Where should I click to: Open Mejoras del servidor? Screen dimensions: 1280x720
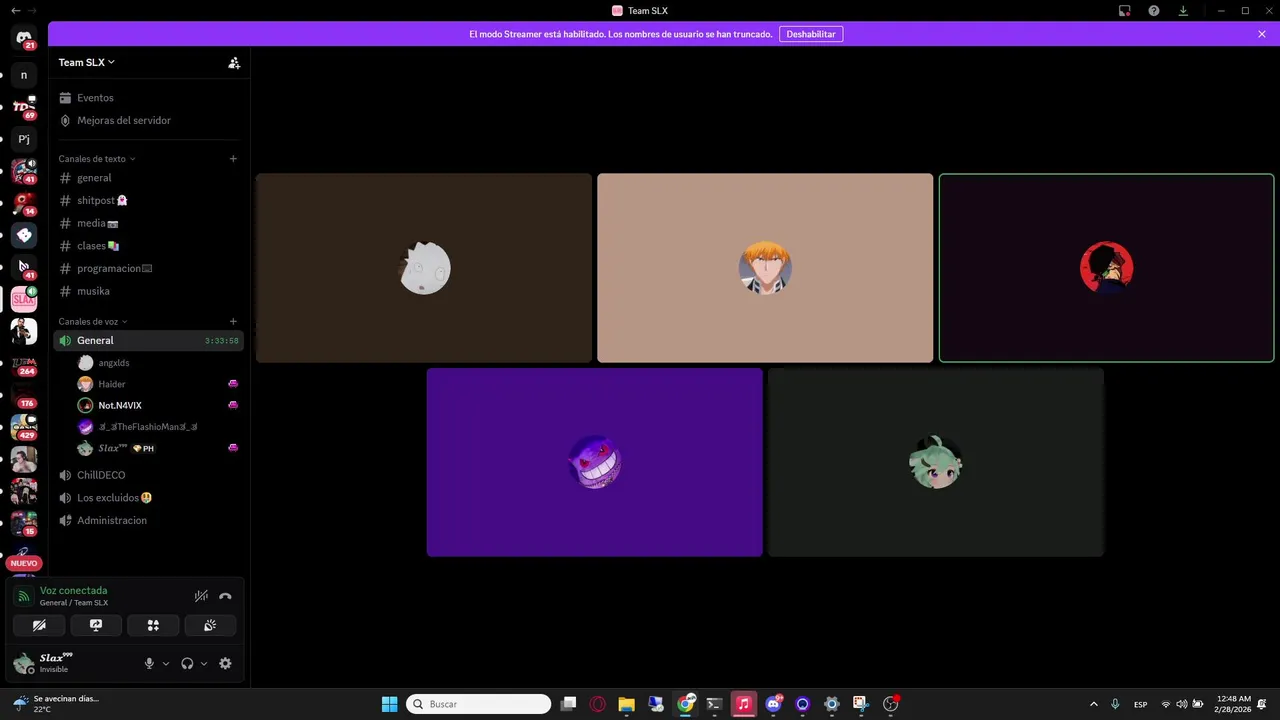click(x=148, y=120)
